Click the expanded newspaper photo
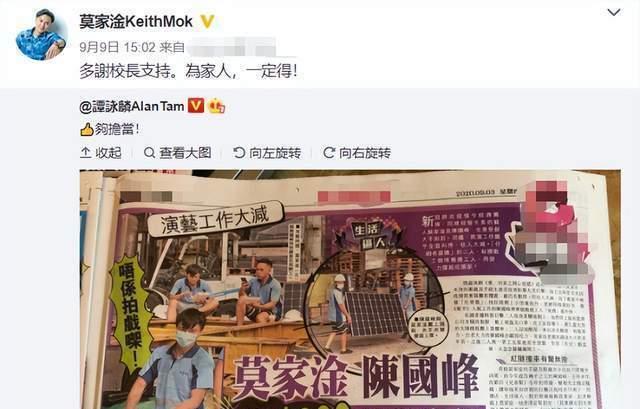Image resolution: width=640 pixels, height=409 pixels. 350,289
